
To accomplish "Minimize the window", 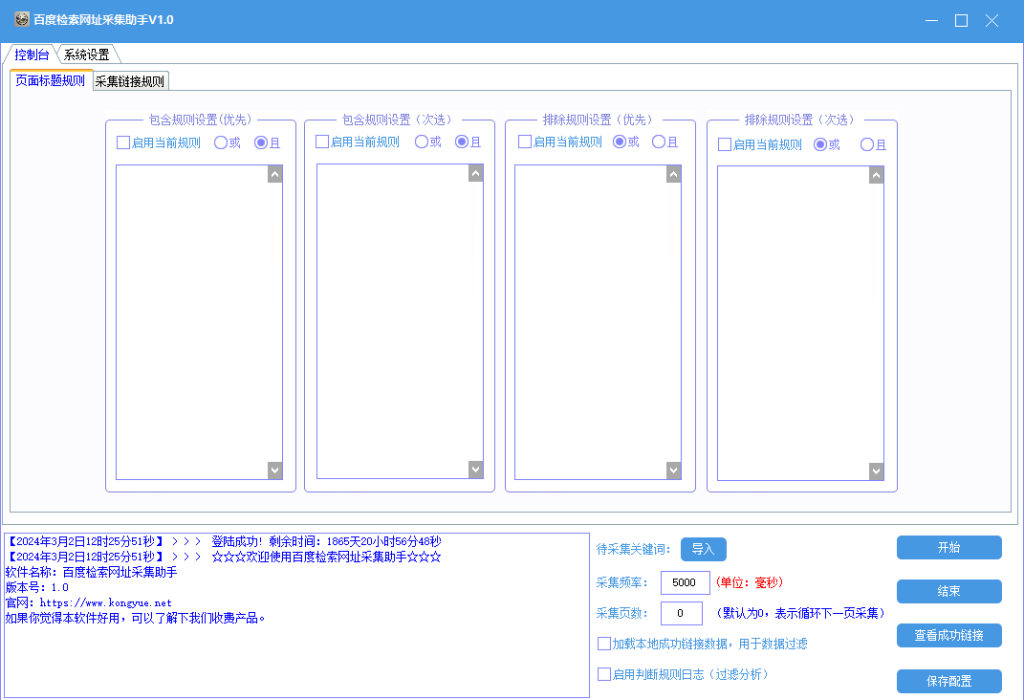I will (932, 20).
